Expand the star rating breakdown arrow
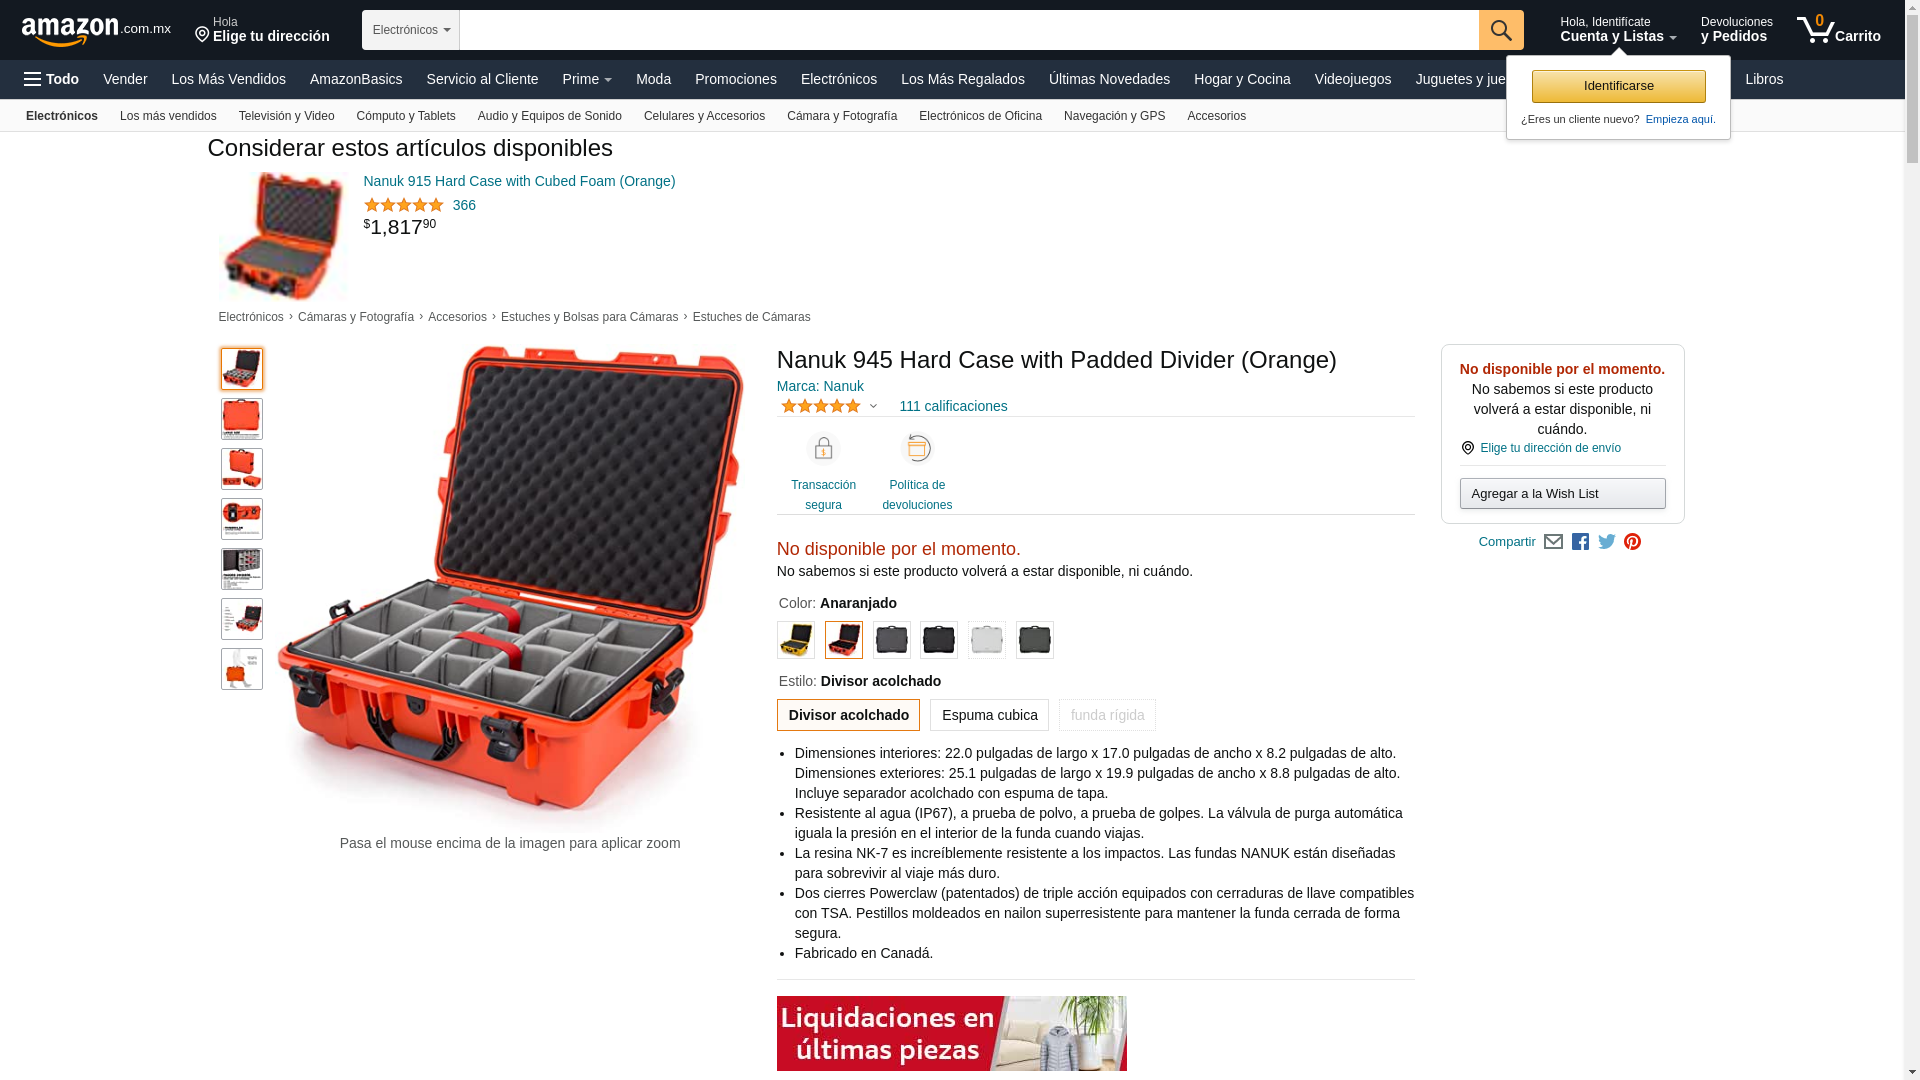 tap(873, 407)
